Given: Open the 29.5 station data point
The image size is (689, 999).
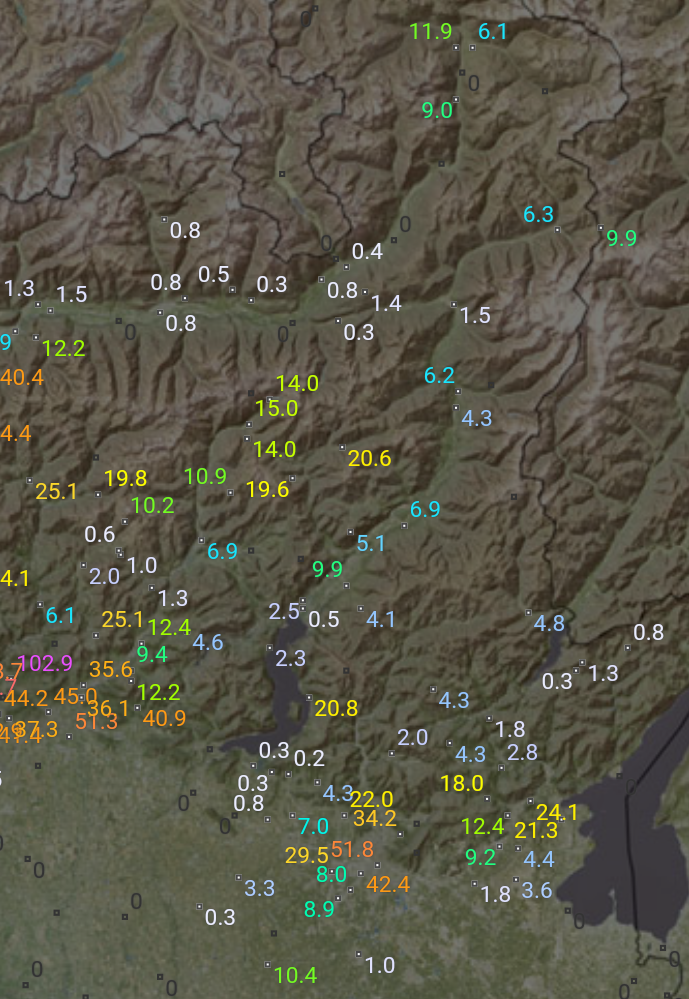Looking at the screenshot, I should 306,855.
